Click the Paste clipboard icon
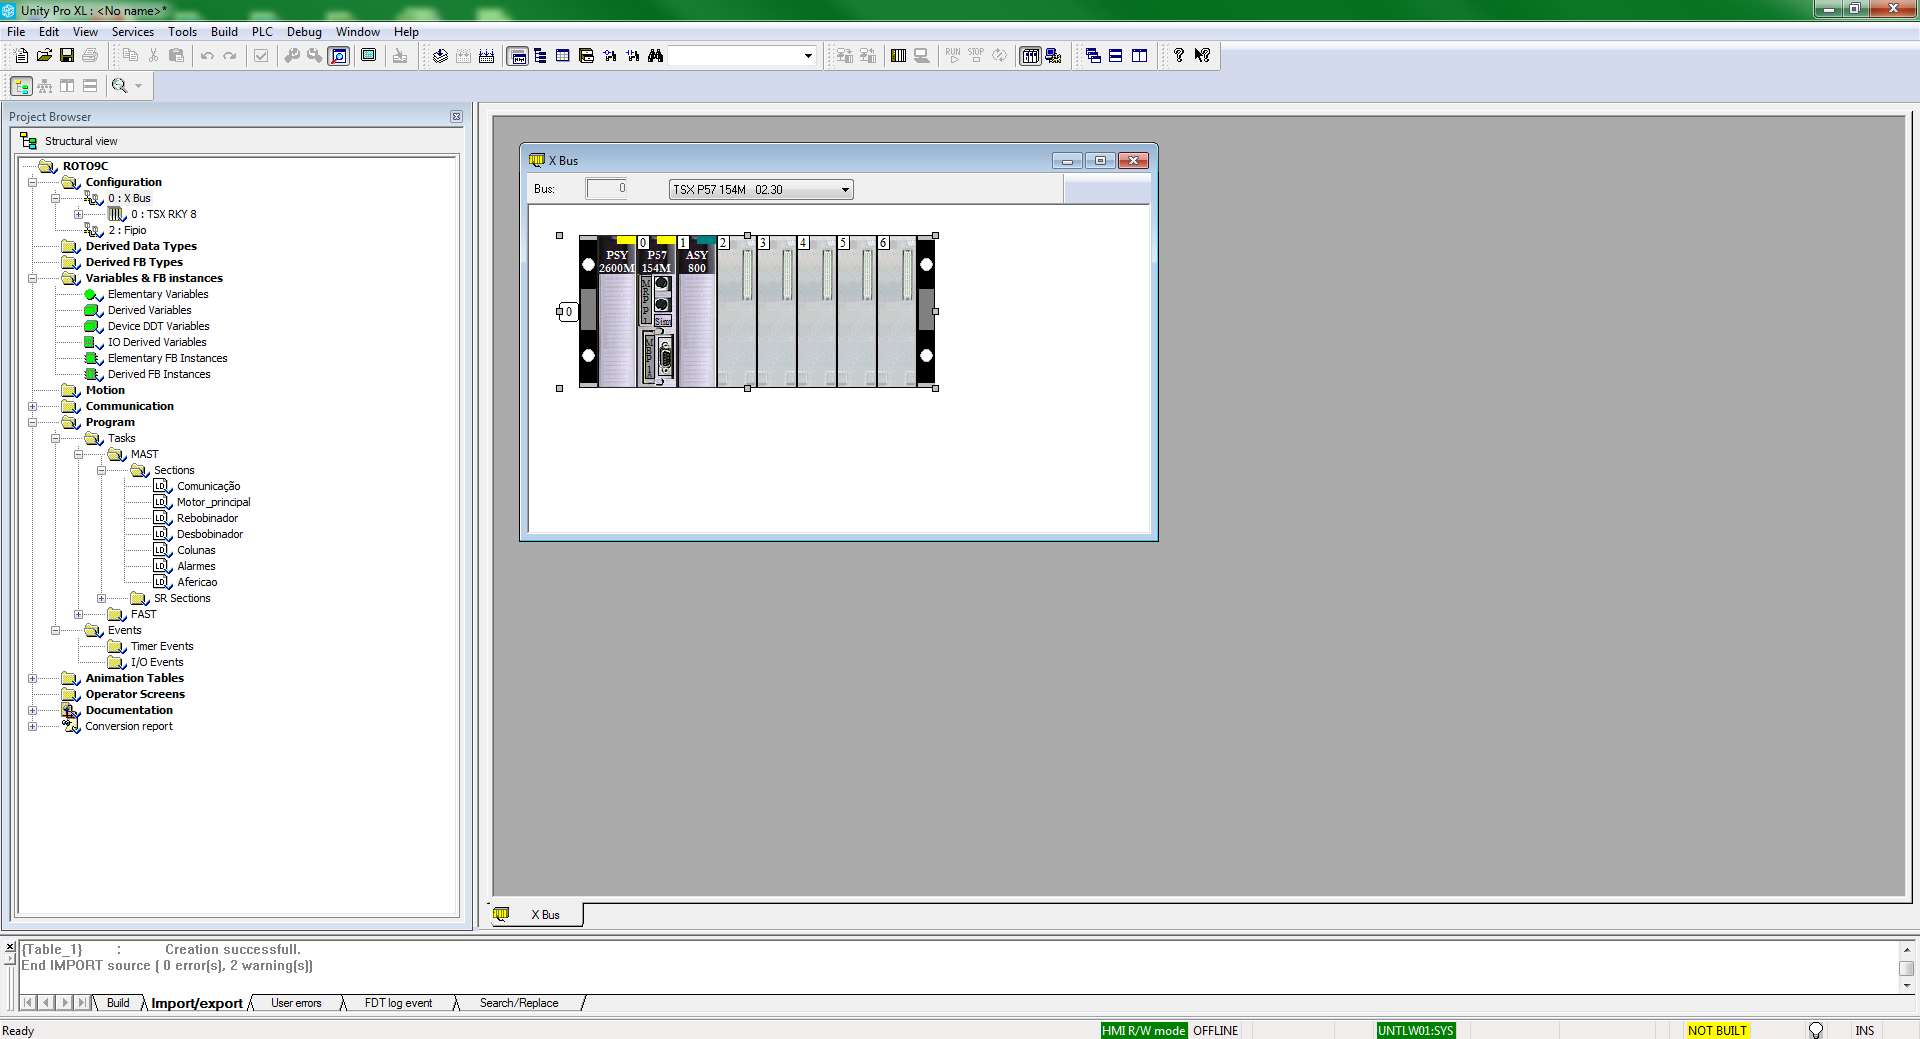The image size is (1920, 1039). pos(176,56)
